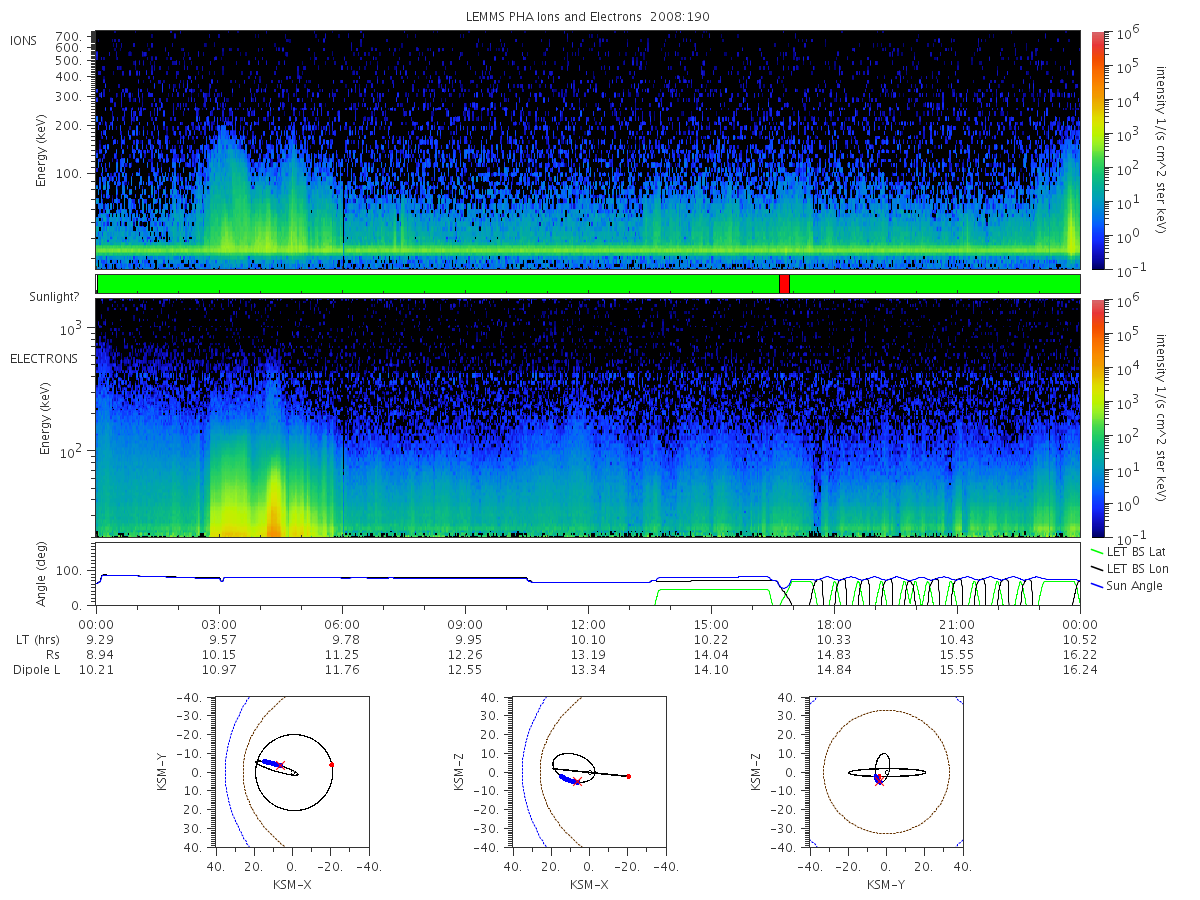Screen dimensions: 1200x900
Task: Click the Dipole L row label
Action: tap(36, 670)
